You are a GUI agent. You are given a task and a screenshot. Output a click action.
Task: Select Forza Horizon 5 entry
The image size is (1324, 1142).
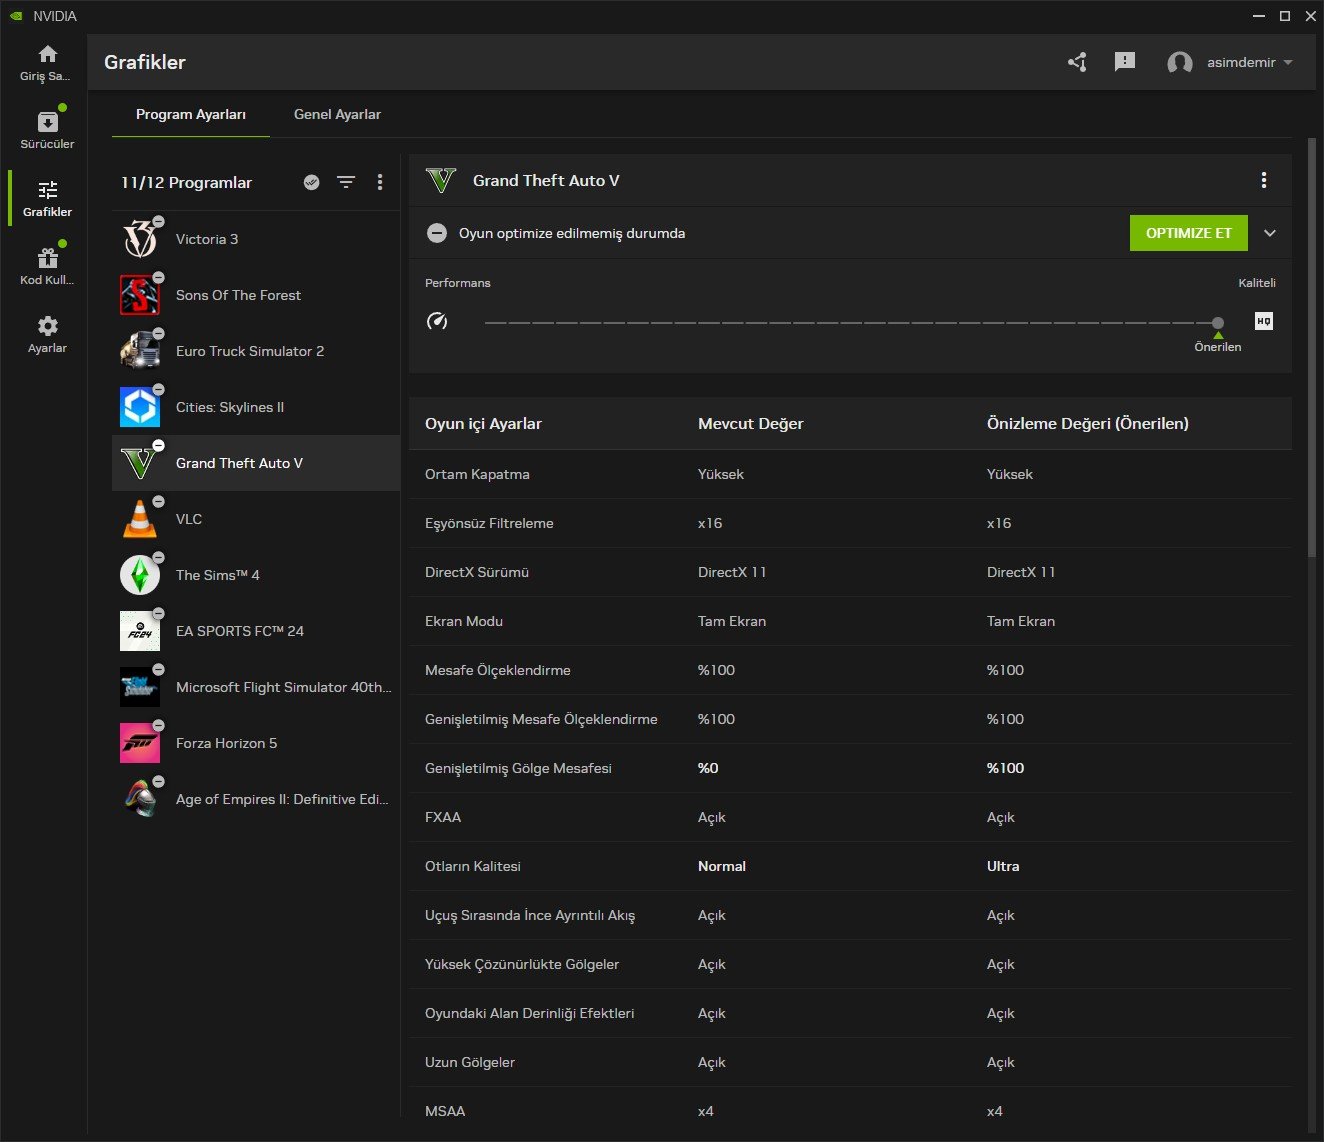pyautogui.click(x=256, y=743)
